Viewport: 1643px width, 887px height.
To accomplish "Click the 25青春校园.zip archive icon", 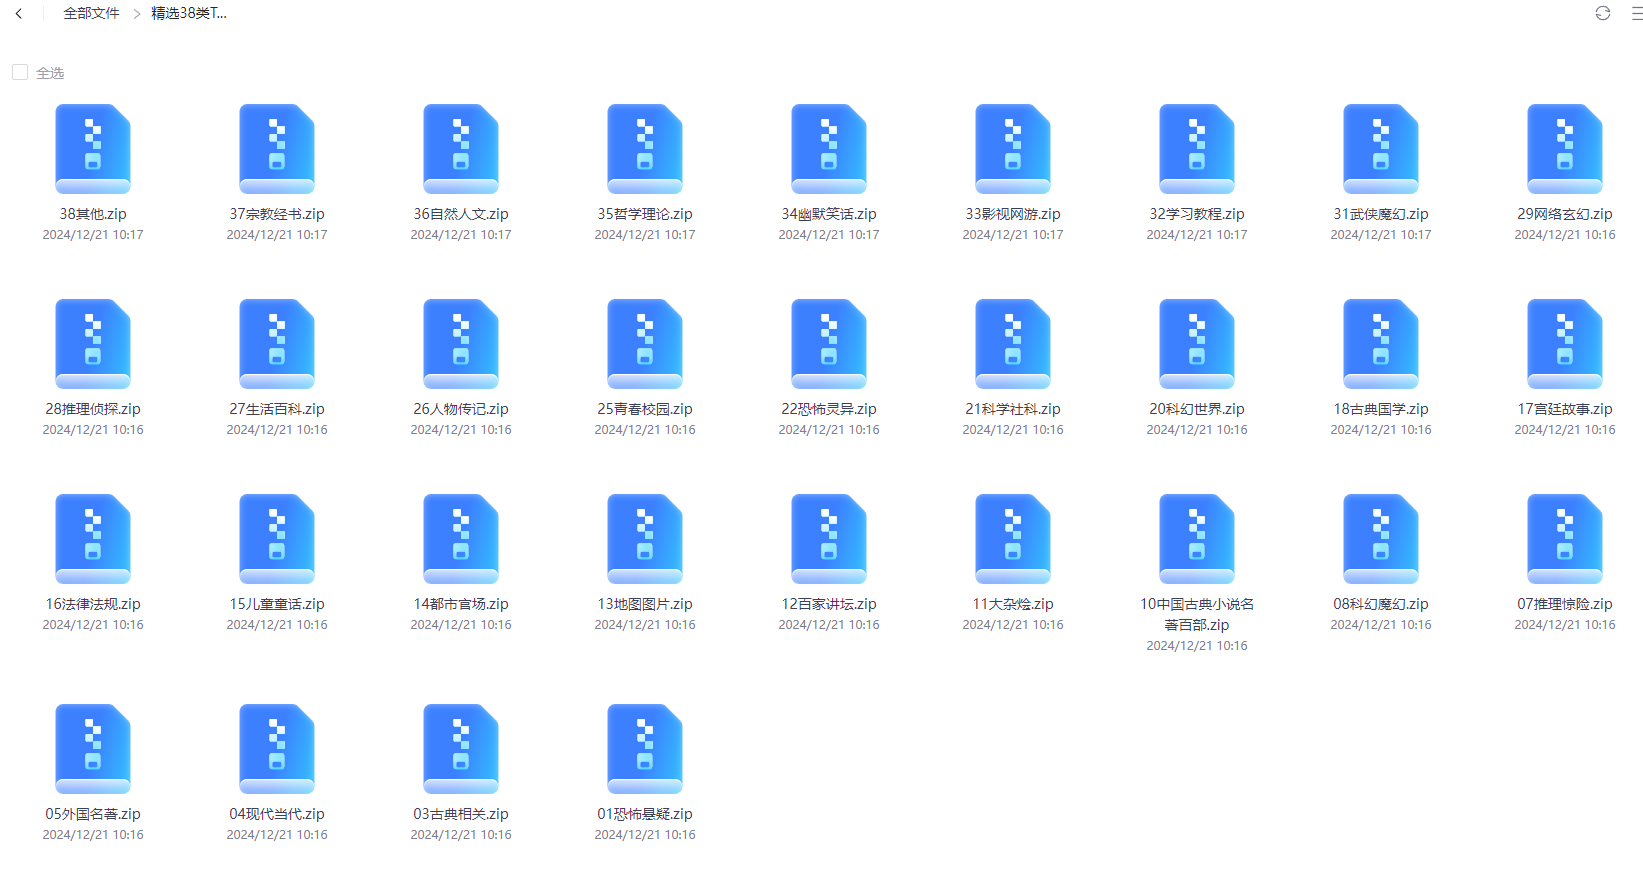I will coord(645,344).
